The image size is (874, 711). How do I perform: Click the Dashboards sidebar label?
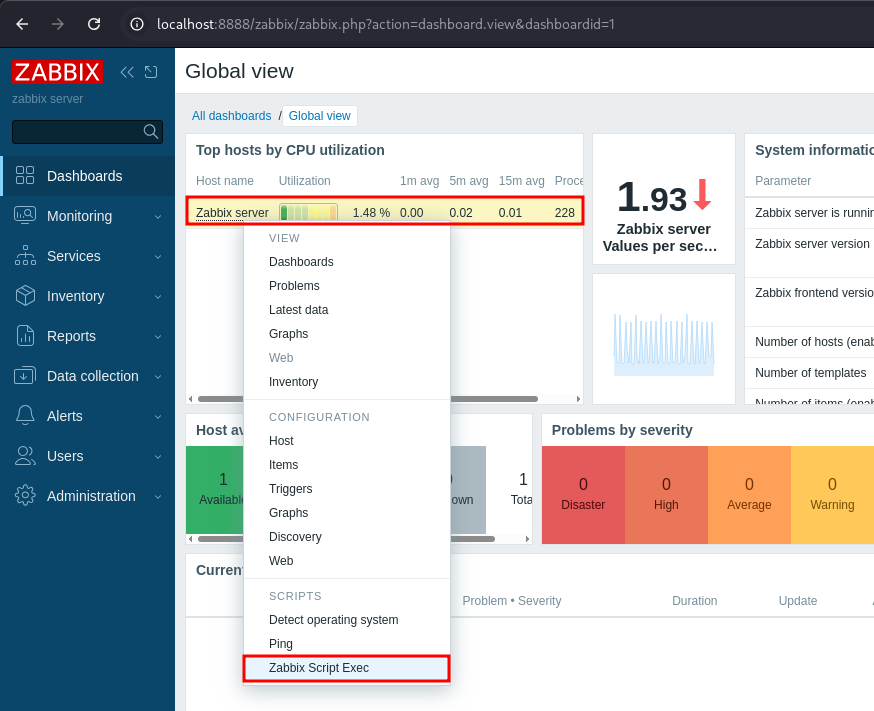[84, 176]
